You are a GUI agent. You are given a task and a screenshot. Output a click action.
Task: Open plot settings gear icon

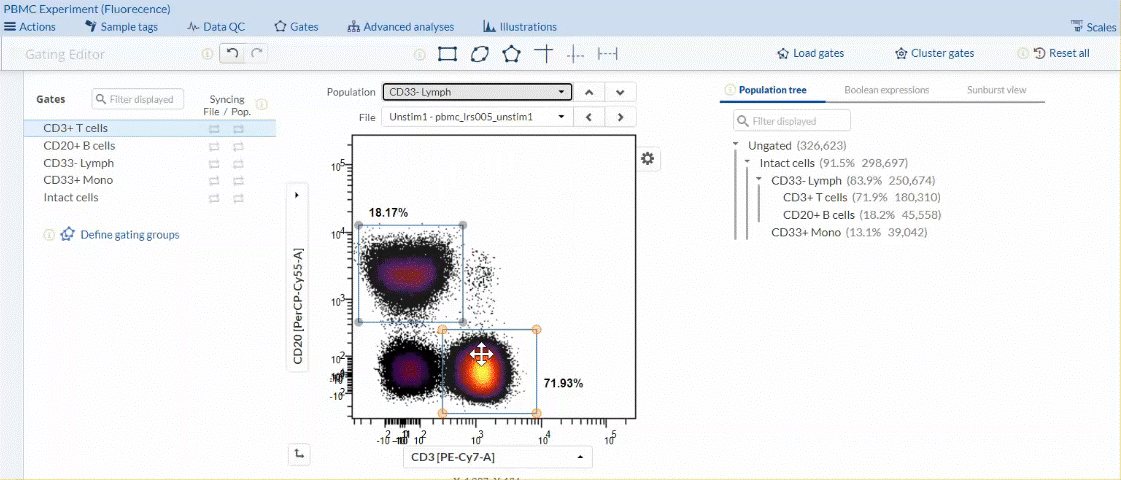[649, 159]
